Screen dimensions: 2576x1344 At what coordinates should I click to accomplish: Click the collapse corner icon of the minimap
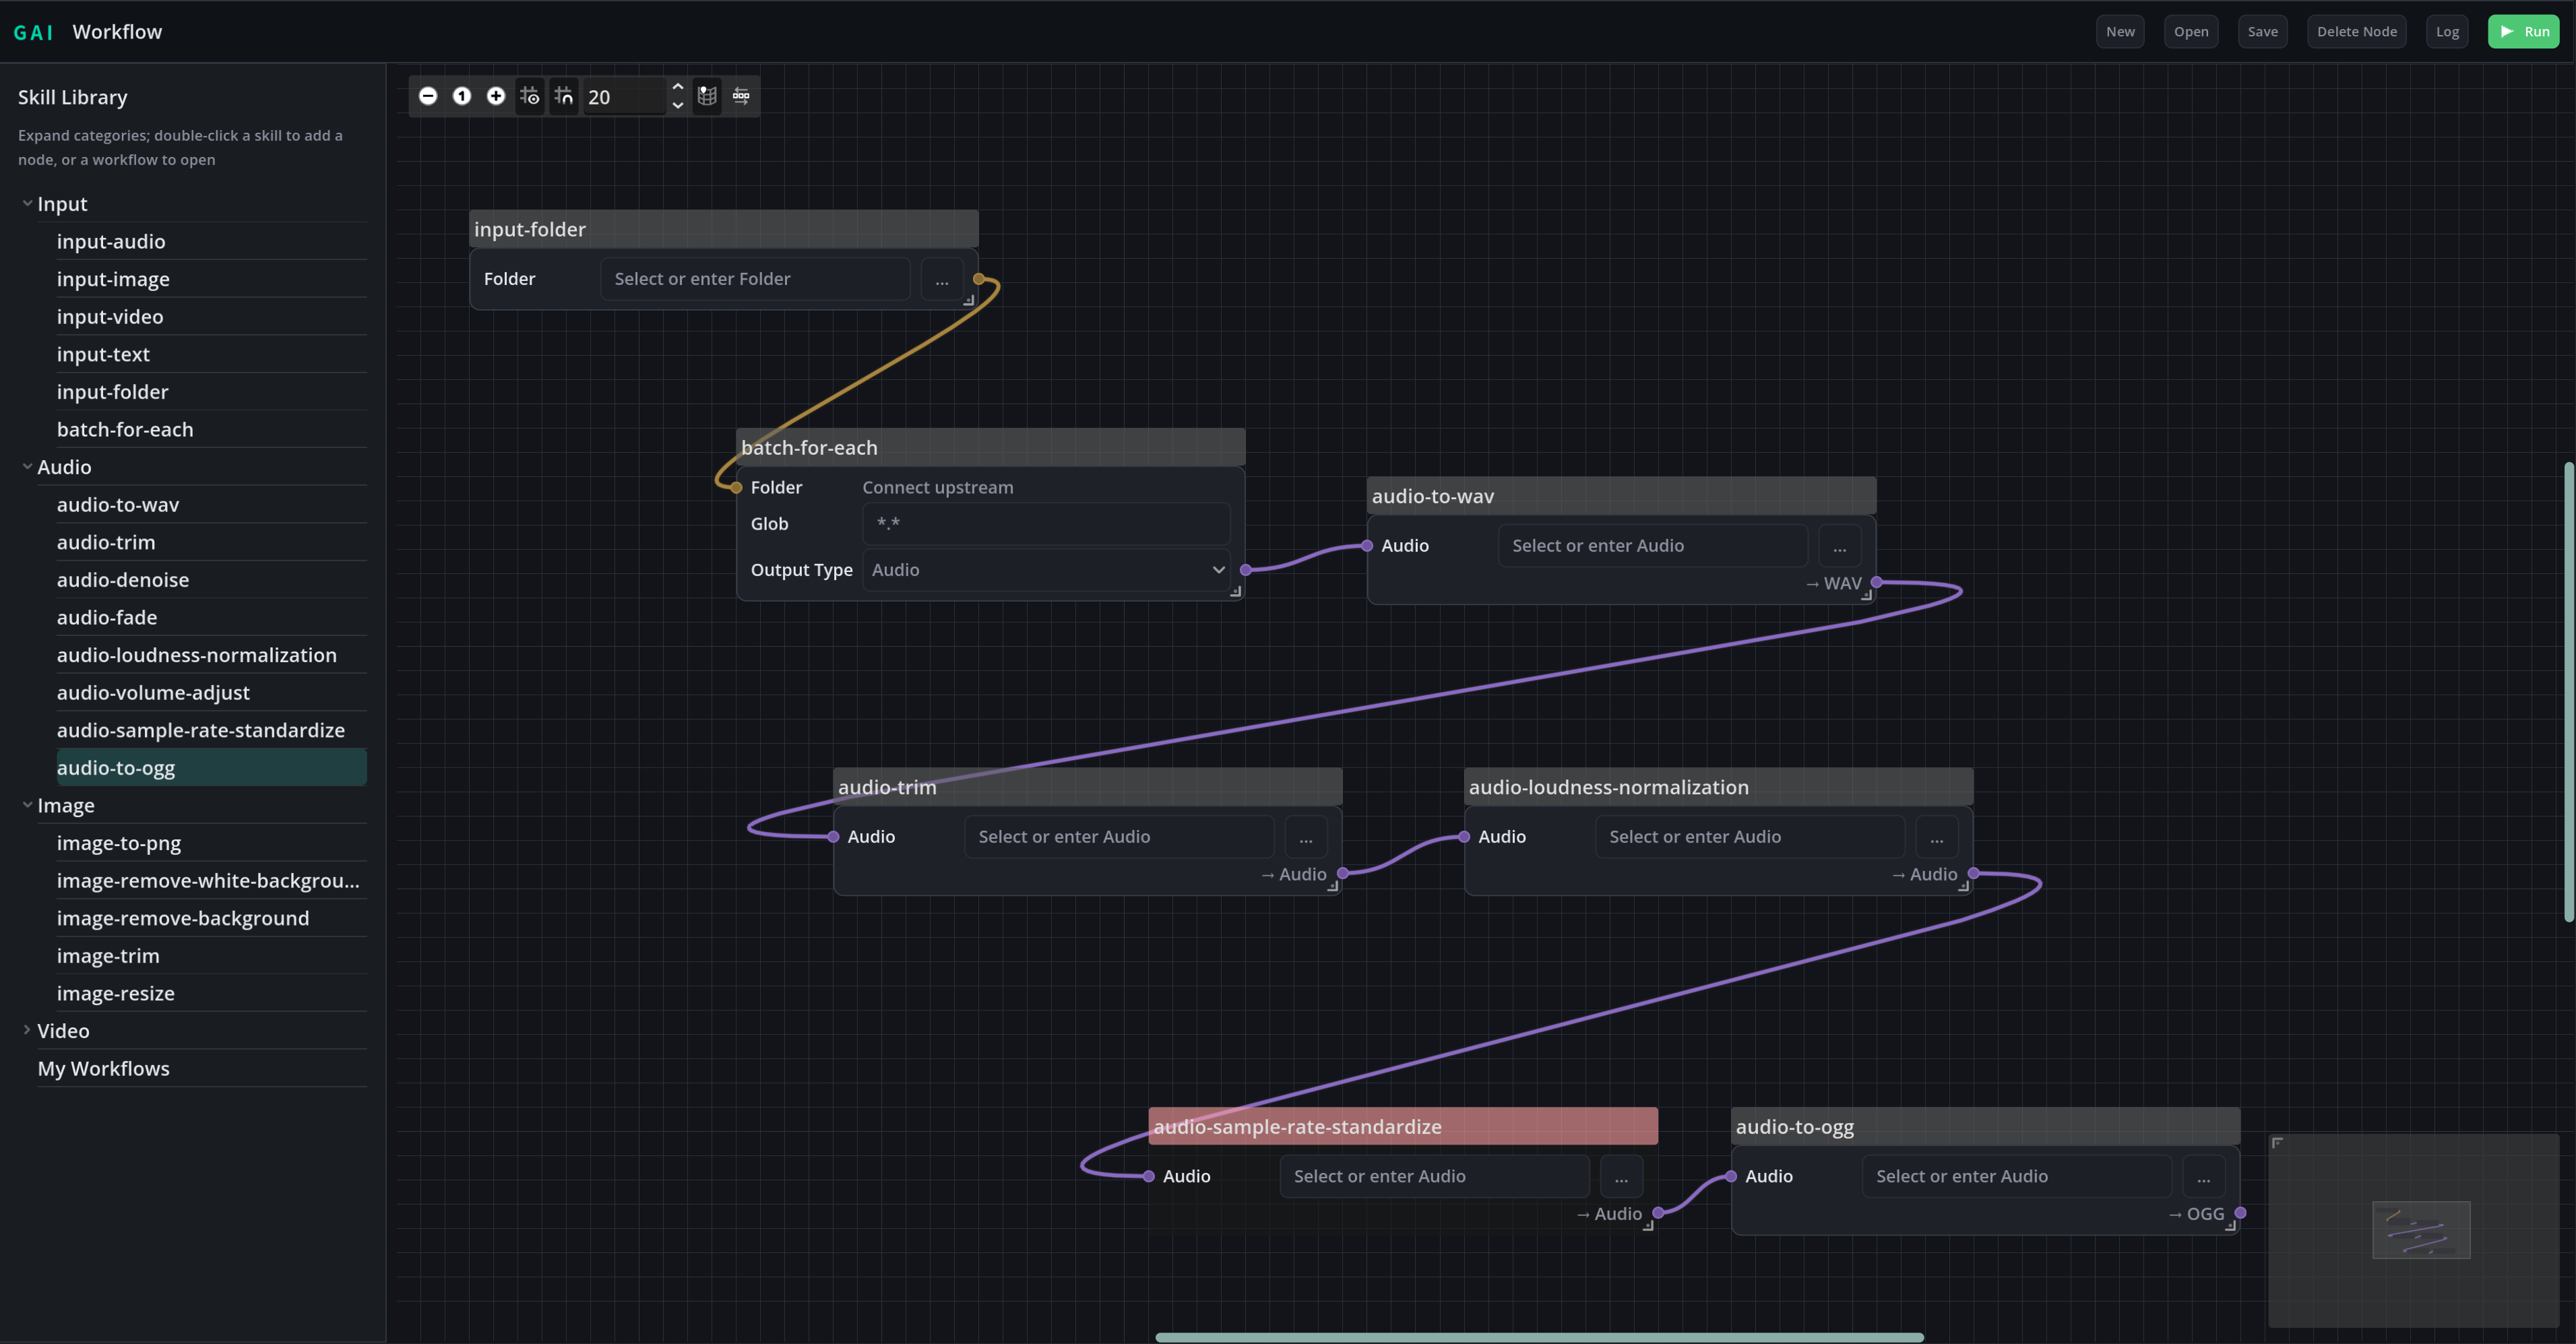click(2277, 1143)
